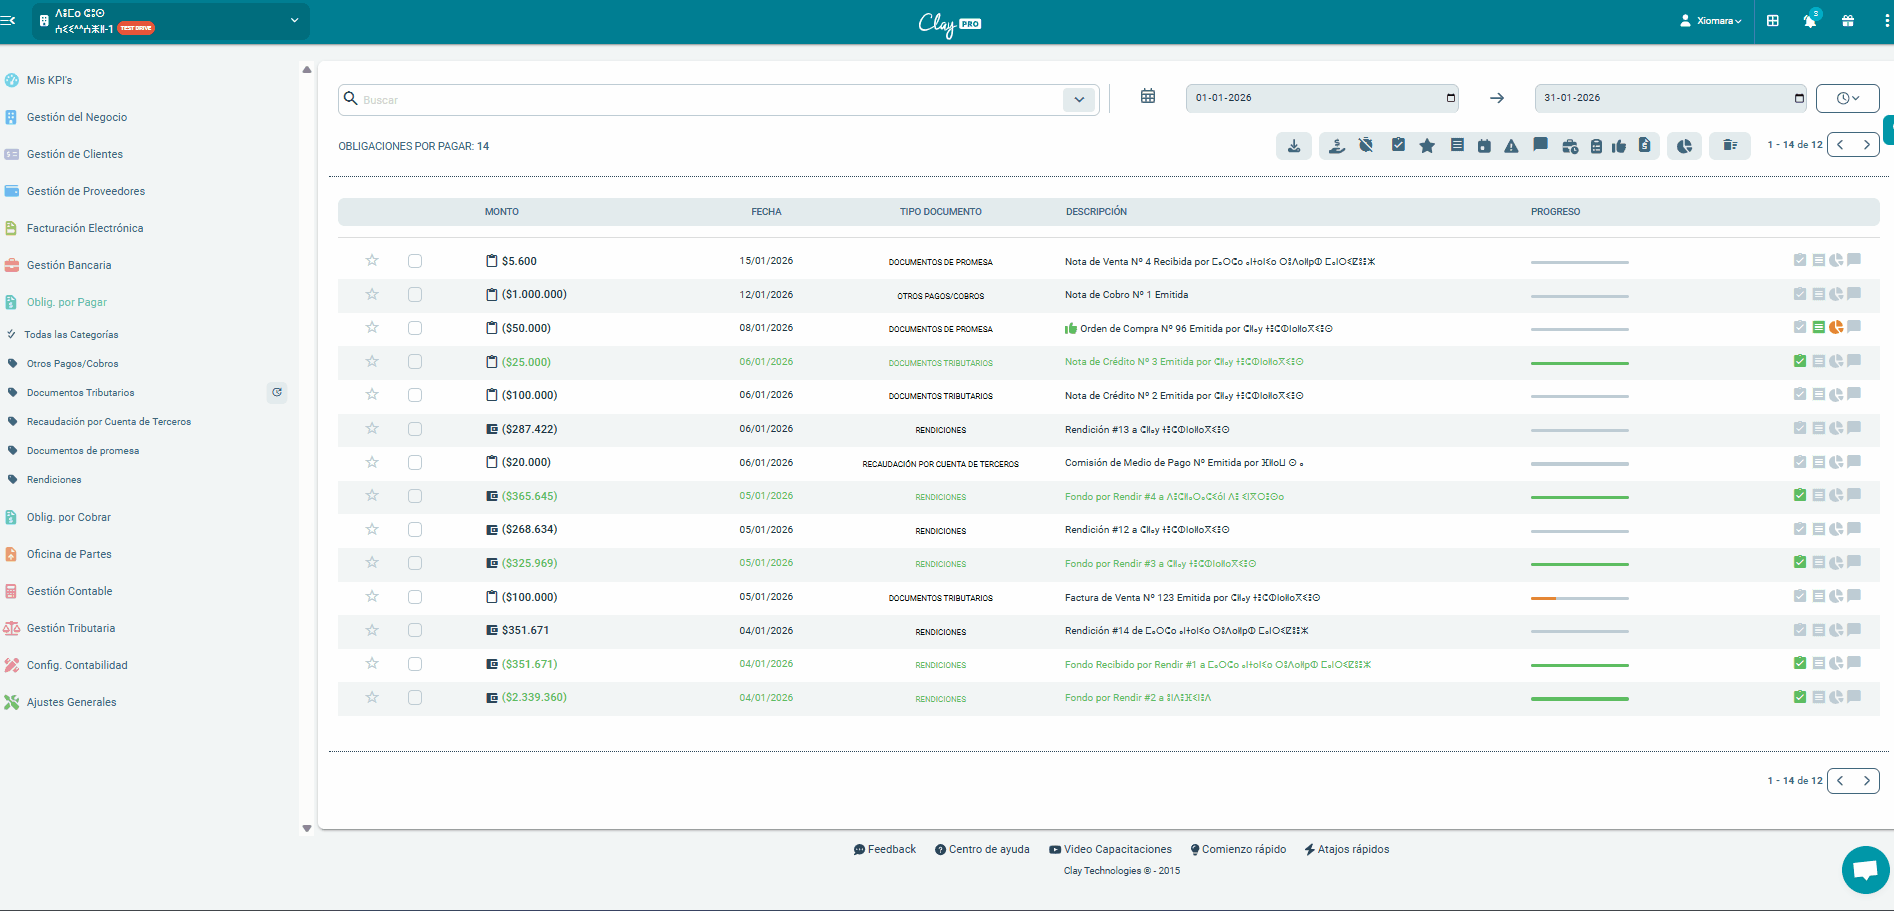This screenshot has height=911, width=1894.
Task: Open the vertical dots menu in header
Action: [x=1886, y=20]
